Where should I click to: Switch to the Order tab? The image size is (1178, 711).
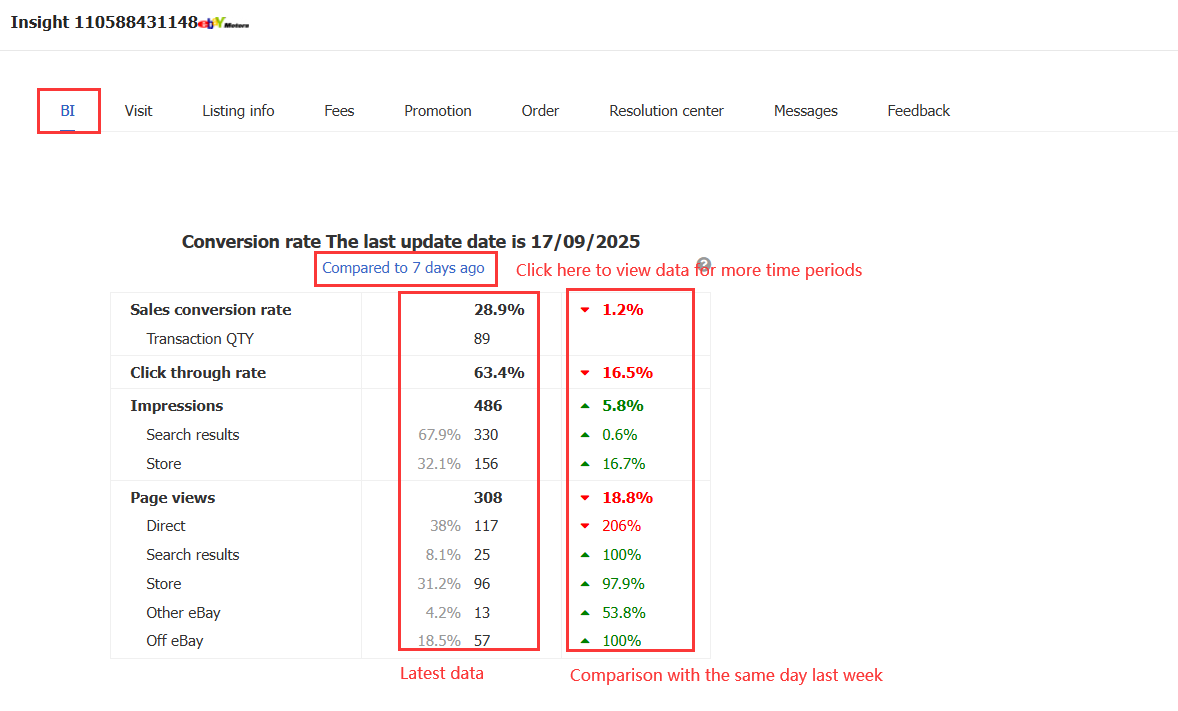click(x=540, y=111)
